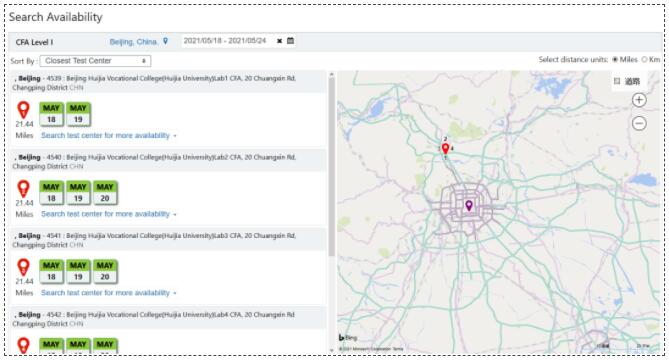This screenshot has height=360, width=669.
Task: Open the calendar date picker icon
Action: pyautogui.click(x=291, y=41)
